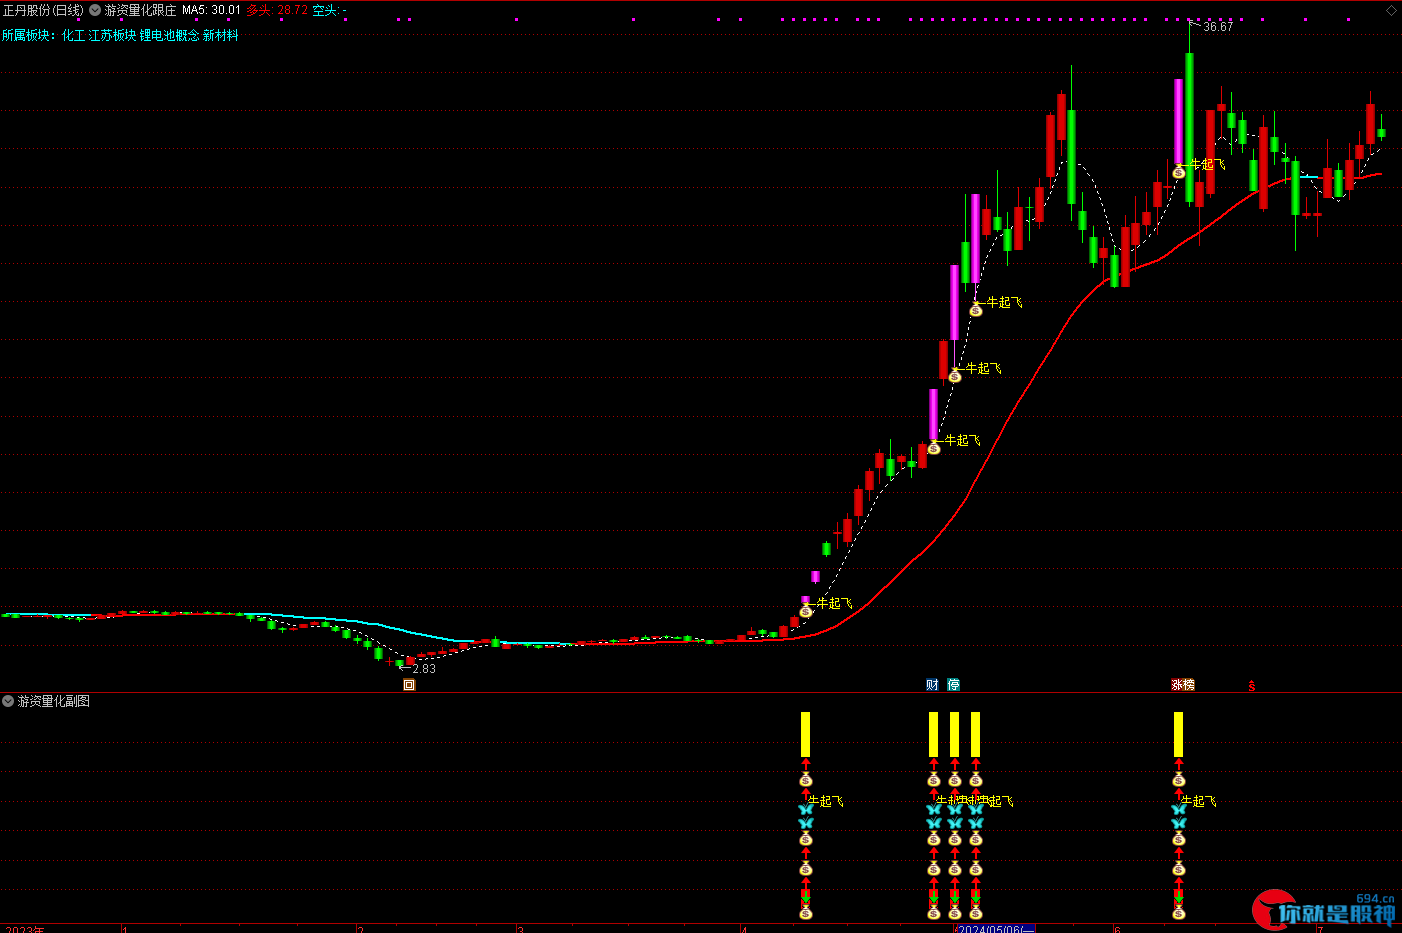Image resolution: width=1402 pixels, height=933 pixels.
Task: Click the money-bag icon beside 36.67 peak signal
Action: pos(1179,172)
